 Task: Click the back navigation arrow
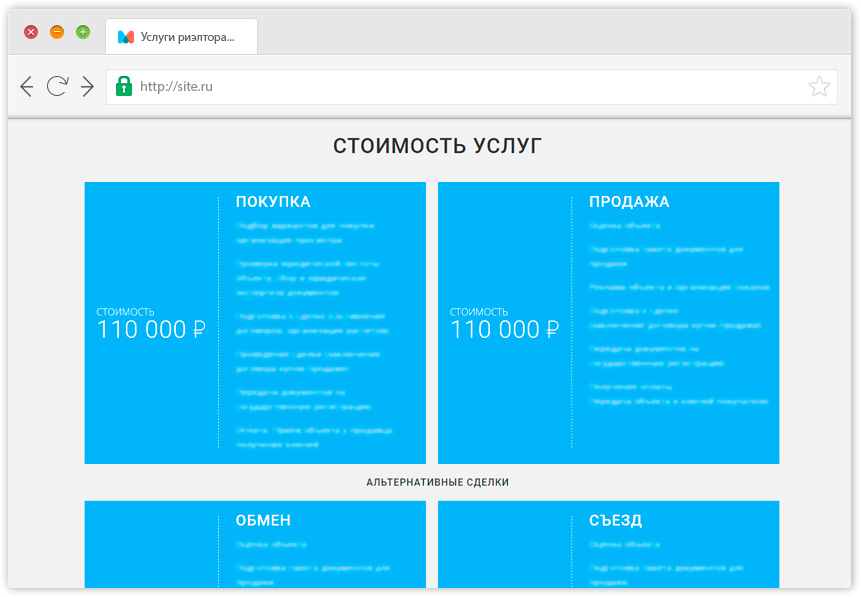[27, 87]
